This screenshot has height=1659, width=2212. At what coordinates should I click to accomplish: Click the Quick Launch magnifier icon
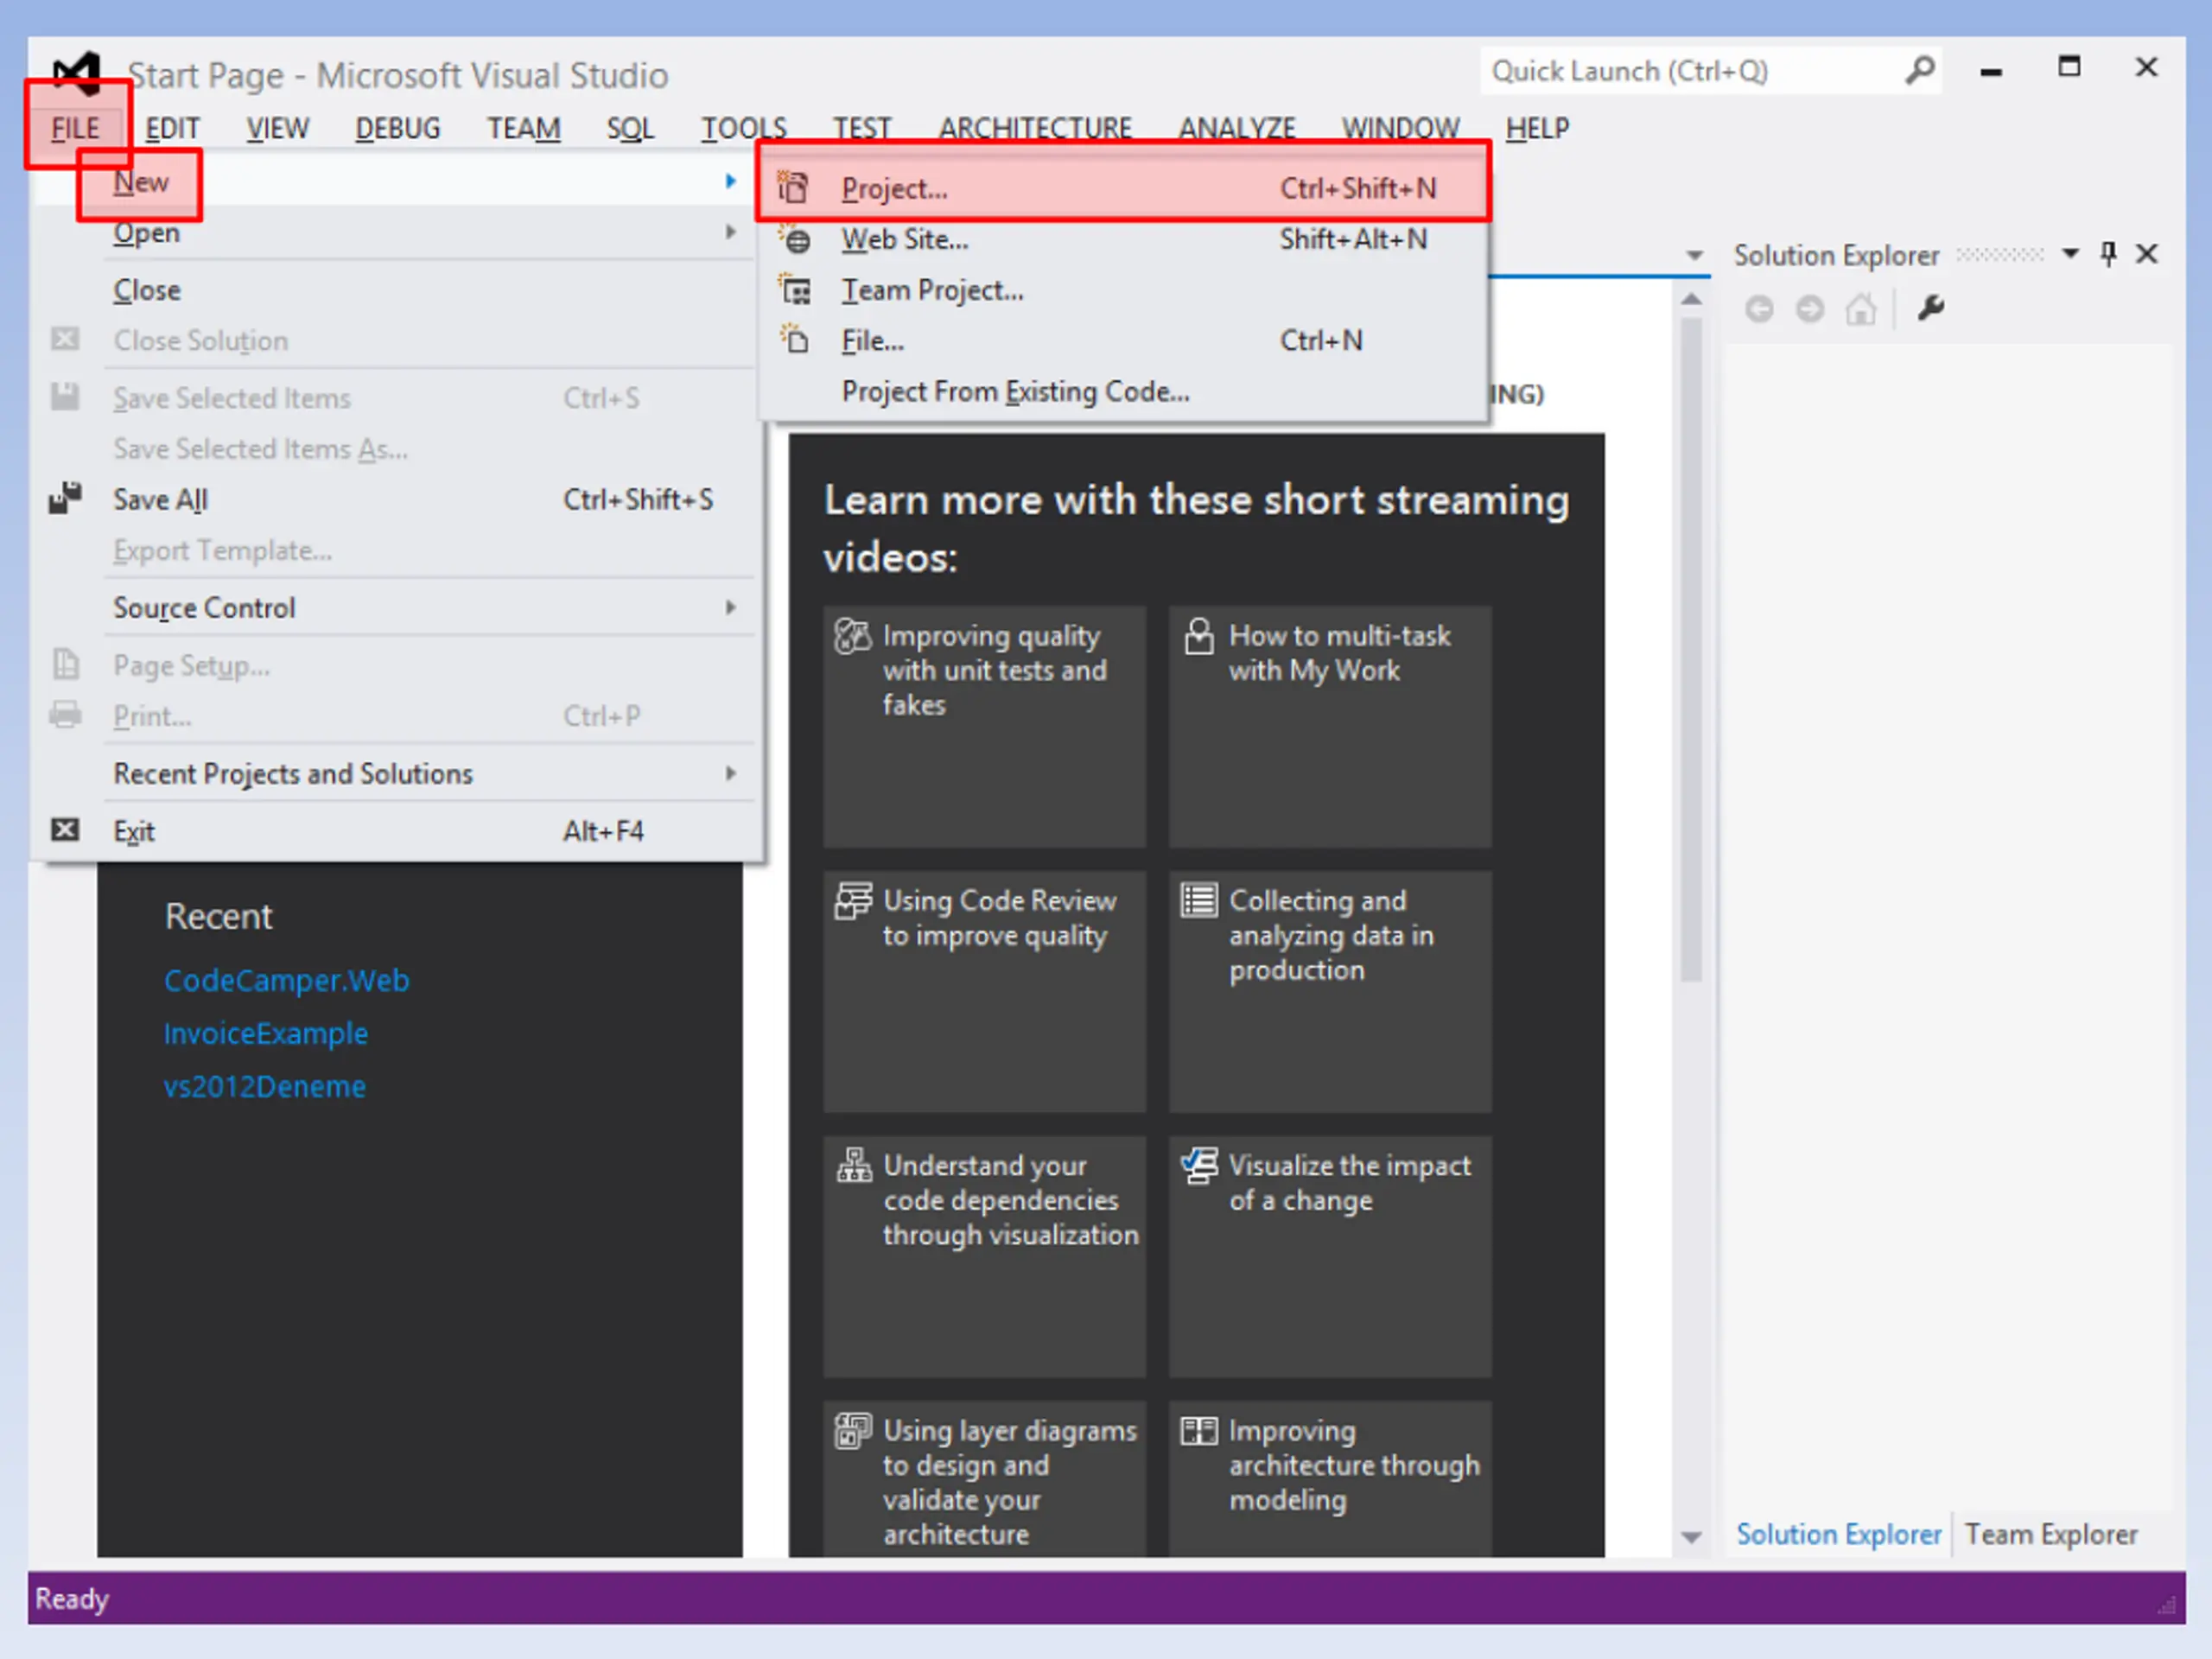pyautogui.click(x=1919, y=70)
